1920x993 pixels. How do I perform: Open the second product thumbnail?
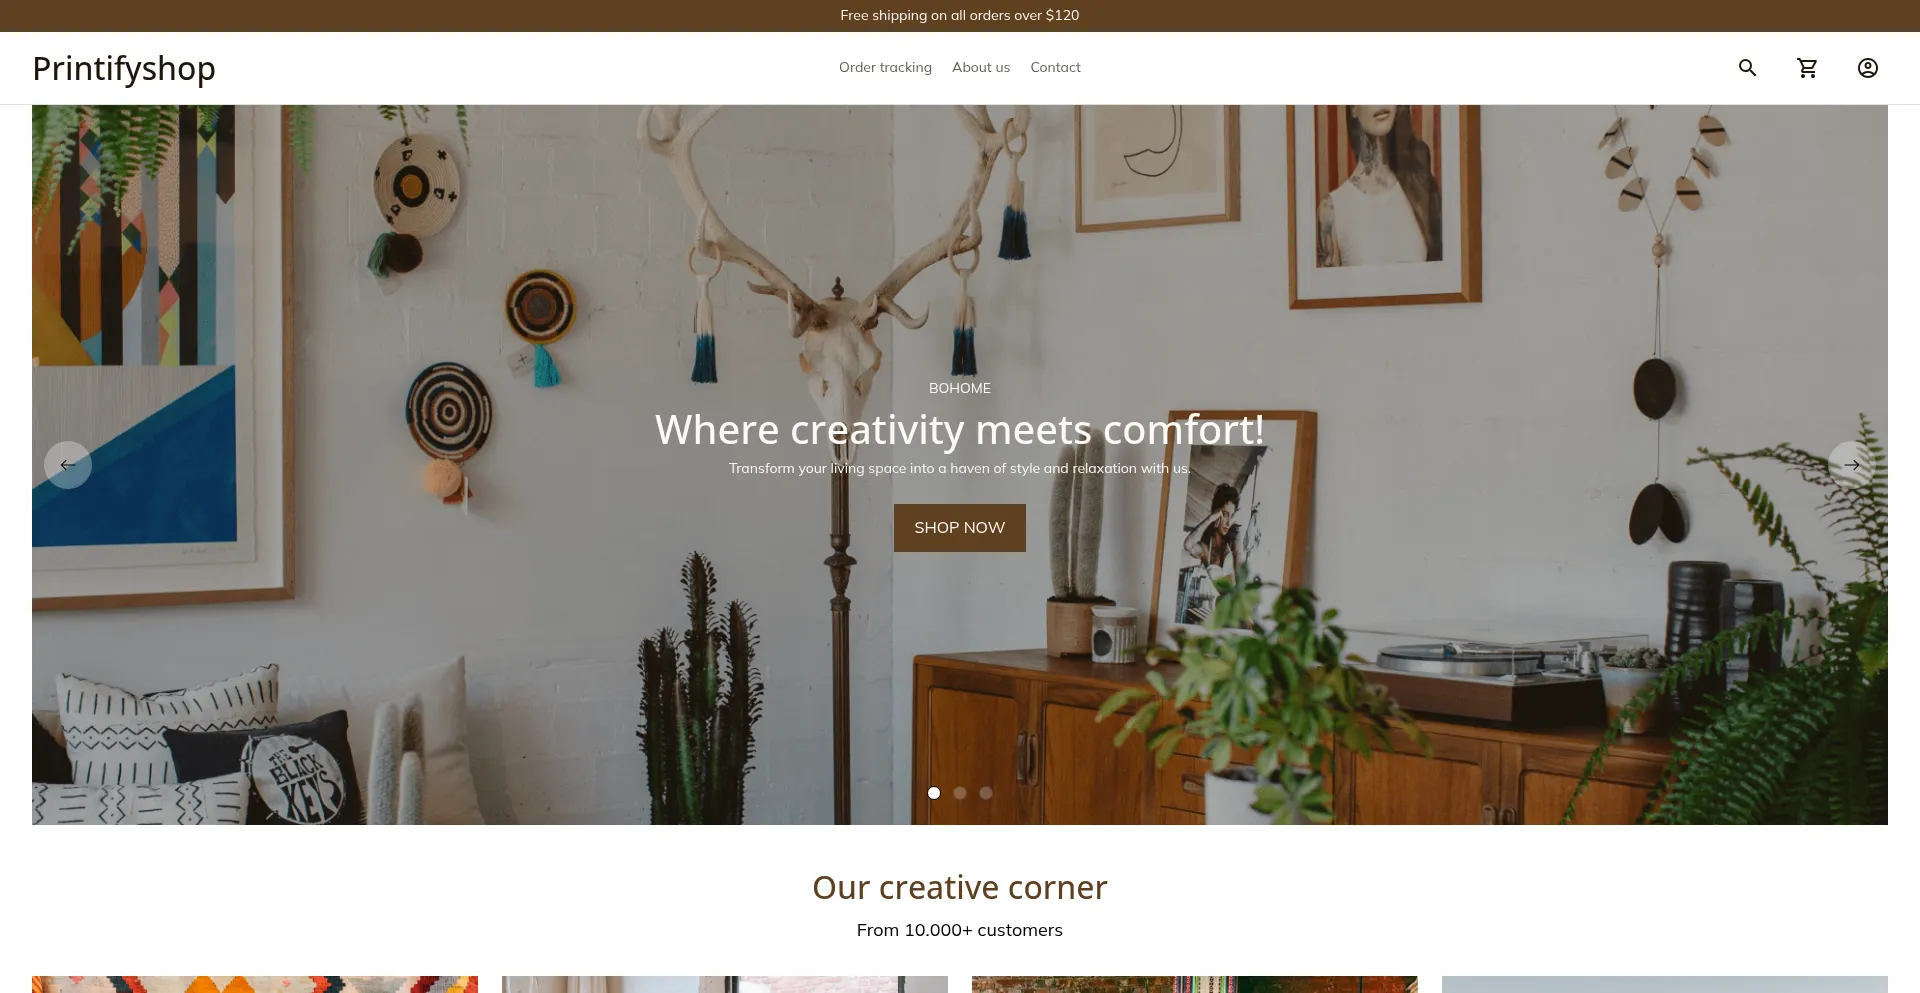[725, 984]
